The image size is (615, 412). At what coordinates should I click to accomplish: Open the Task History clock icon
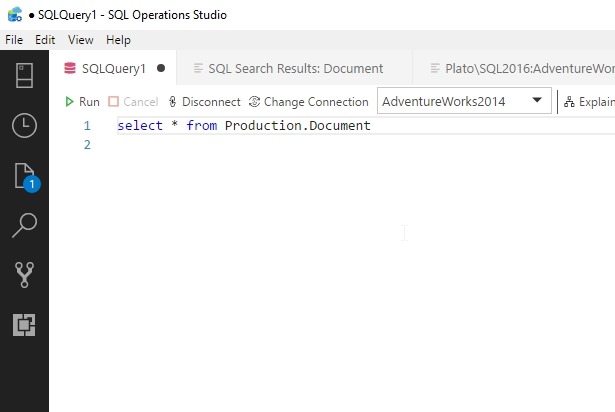coord(24,126)
